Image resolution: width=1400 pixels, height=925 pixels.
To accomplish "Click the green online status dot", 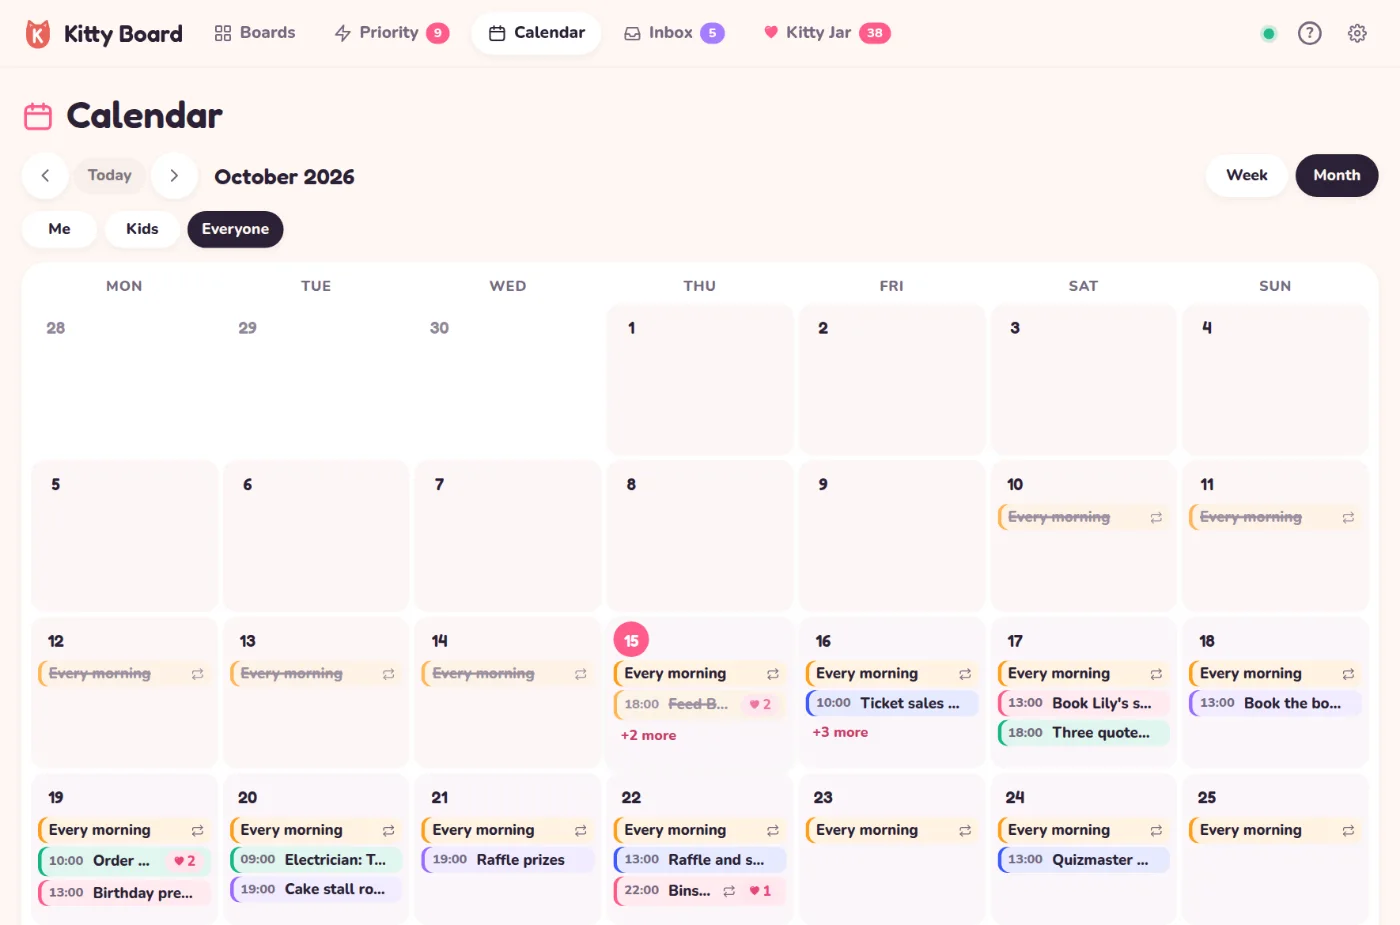I will click(1269, 34).
